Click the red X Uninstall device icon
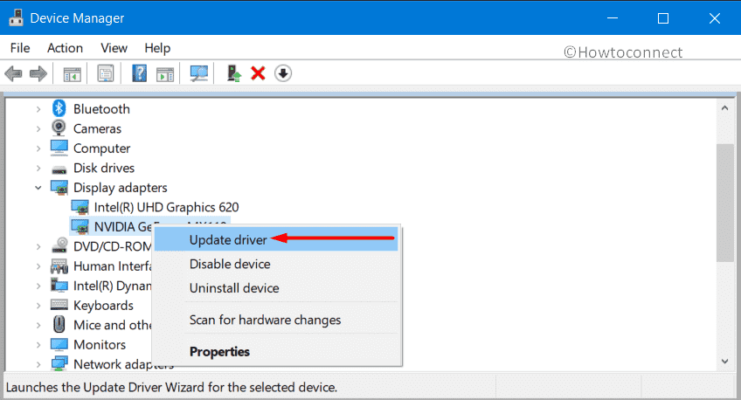This screenshot has height=400, width=741. (x=258, y=73)
